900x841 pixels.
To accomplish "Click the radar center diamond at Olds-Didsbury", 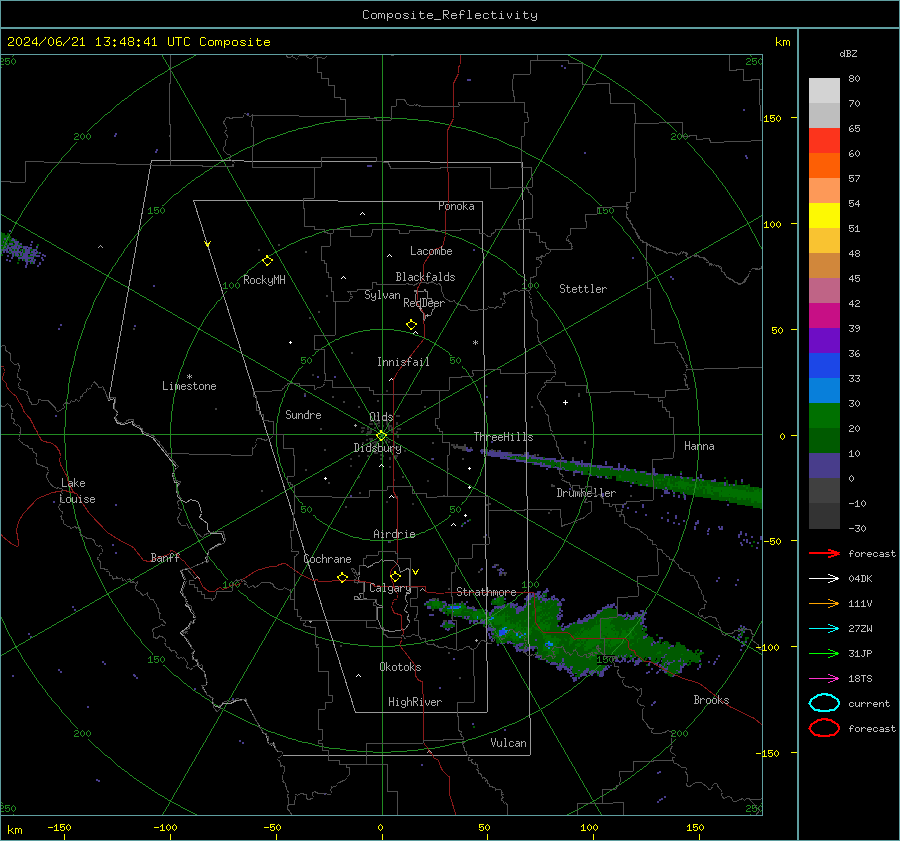I will click(x=381, y=436).
